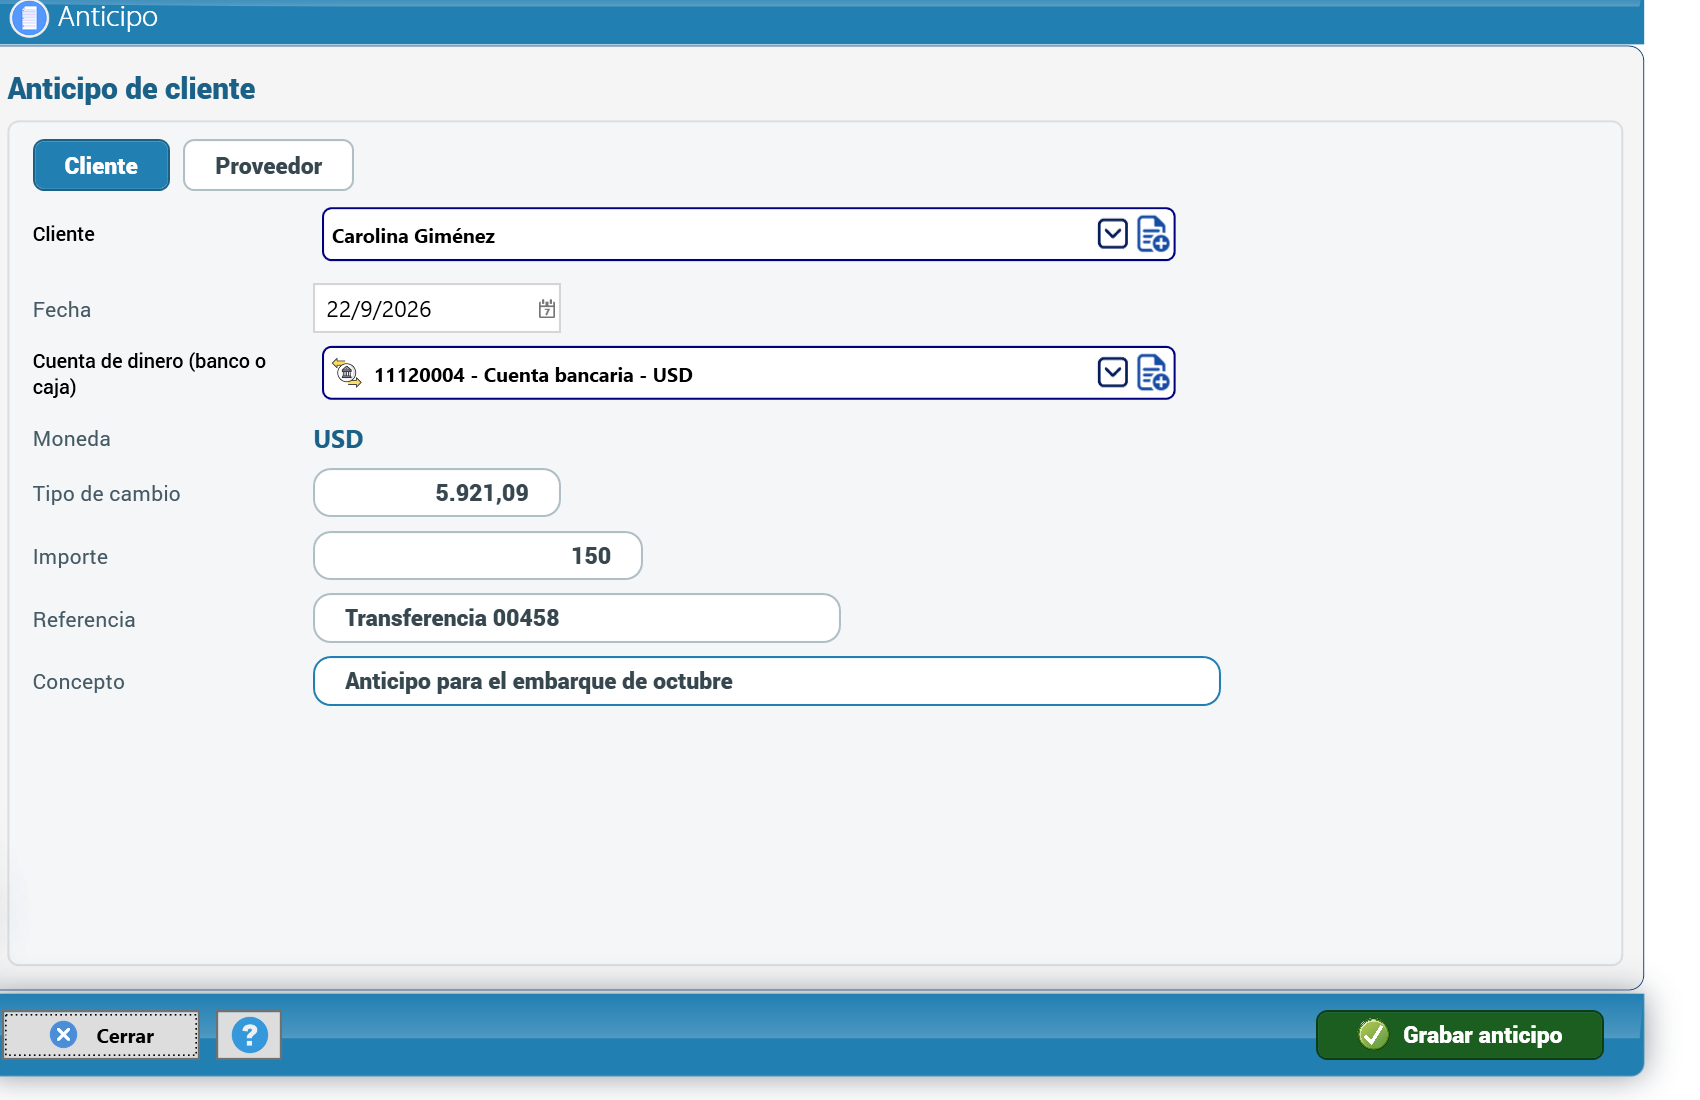Click the Concepto field about embarque de octubre
Viewport: 1700px width, 1100px height.
click(x=767, y=681)
